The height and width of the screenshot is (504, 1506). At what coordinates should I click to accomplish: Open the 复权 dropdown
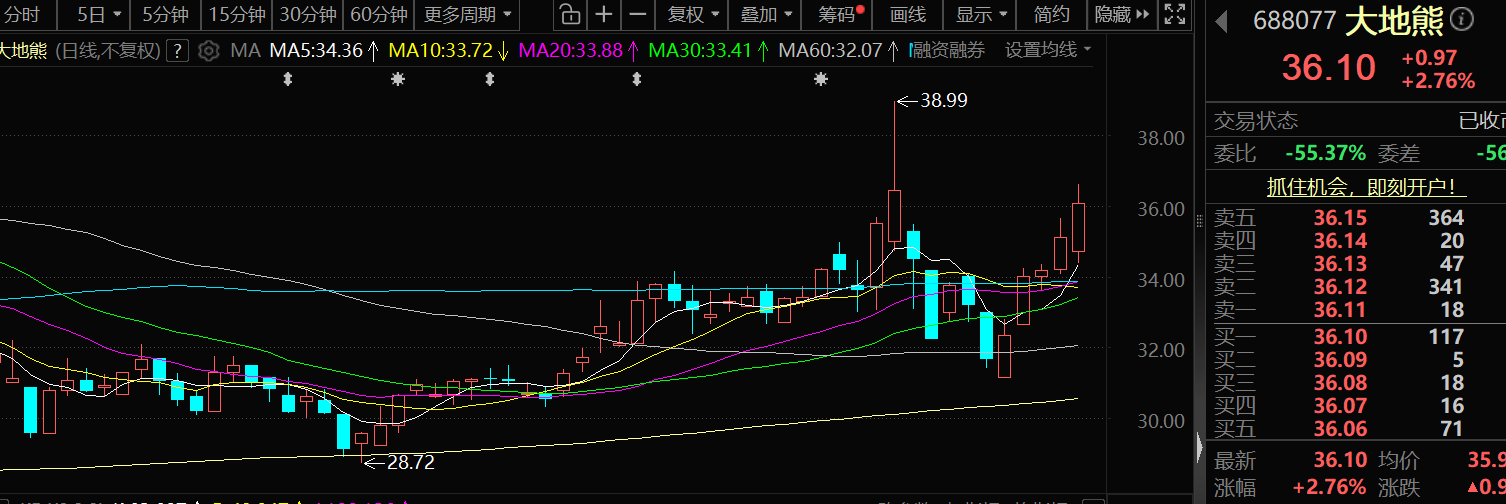[691, 14]
